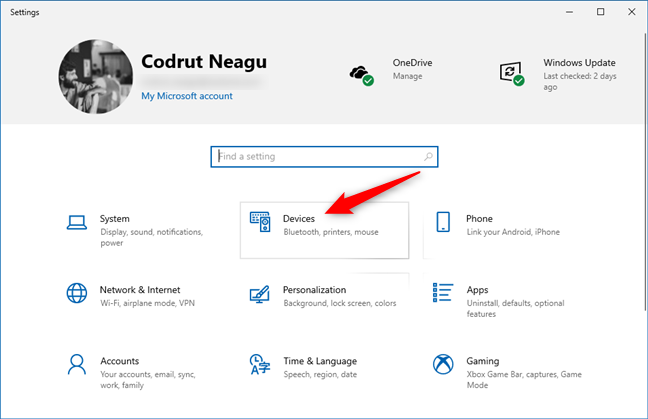Click 'Bluetooth, printers, mouse' description

point(331,232)
